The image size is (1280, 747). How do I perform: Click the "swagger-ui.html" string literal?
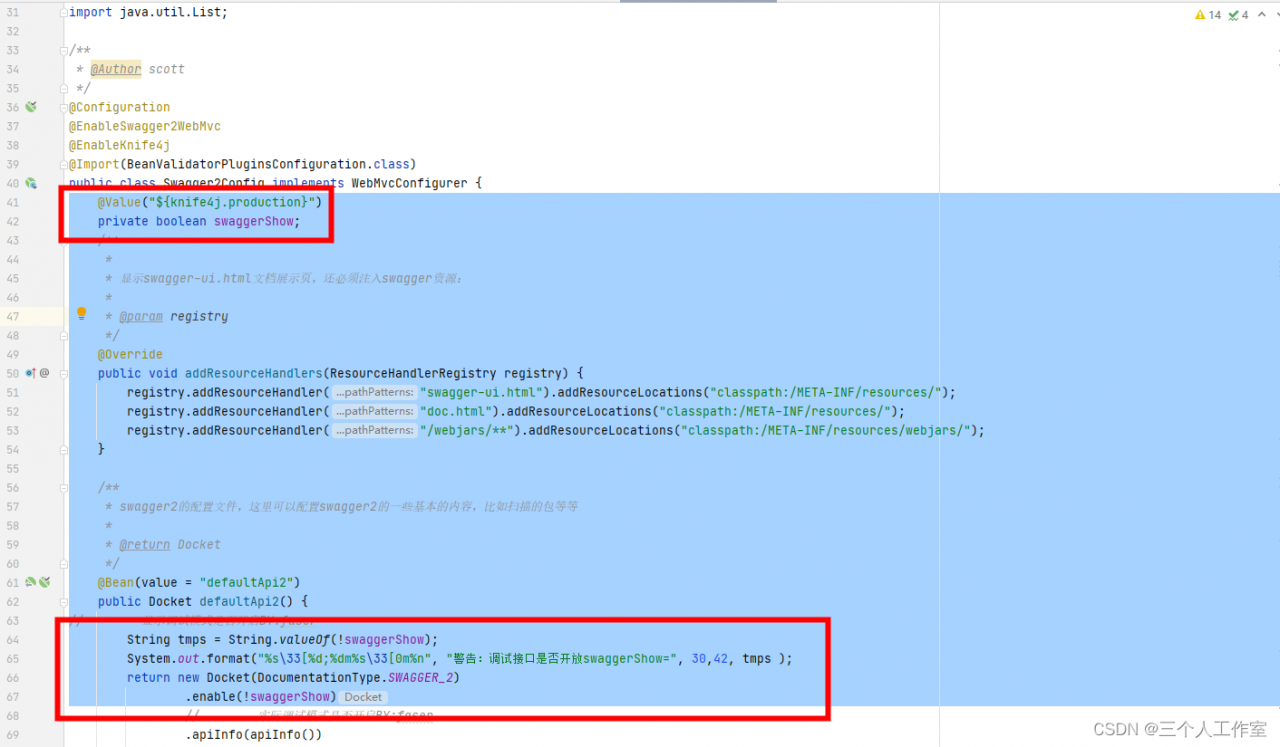pyautogui.click(x=482, y=392)
